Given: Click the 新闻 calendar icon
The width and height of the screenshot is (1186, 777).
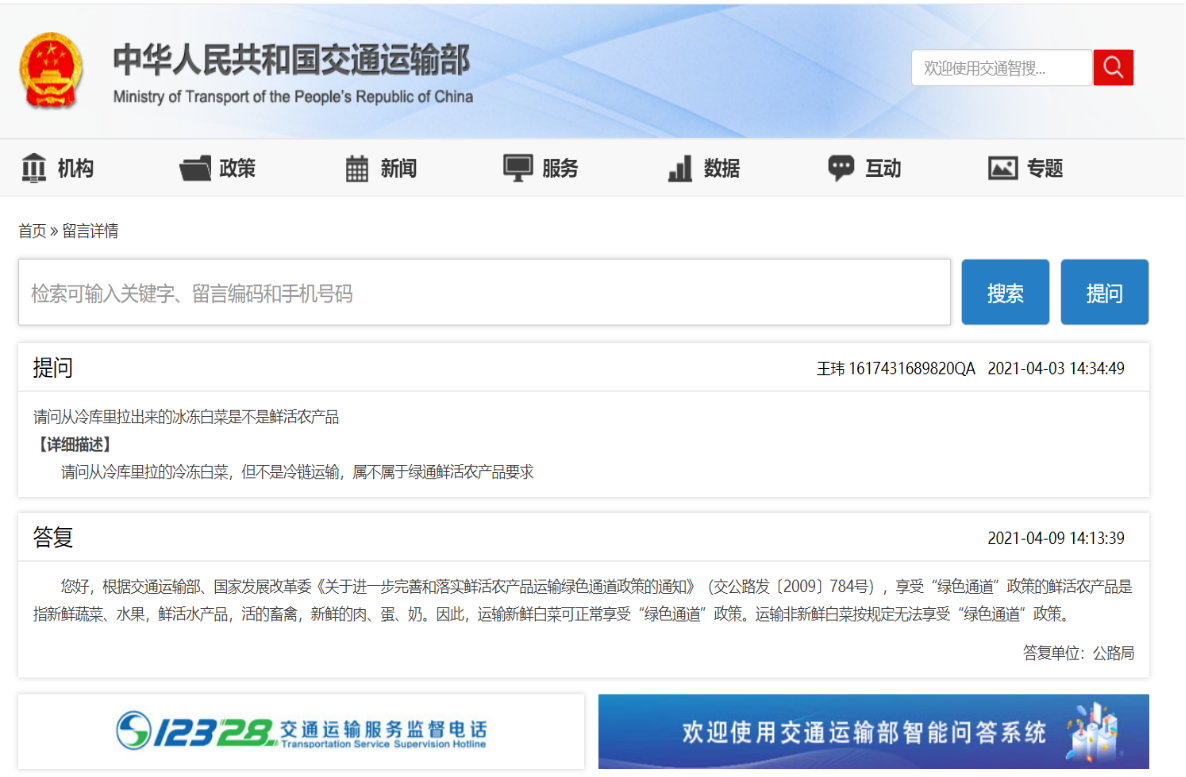Looking at the screenshot, I should point(357,169).
